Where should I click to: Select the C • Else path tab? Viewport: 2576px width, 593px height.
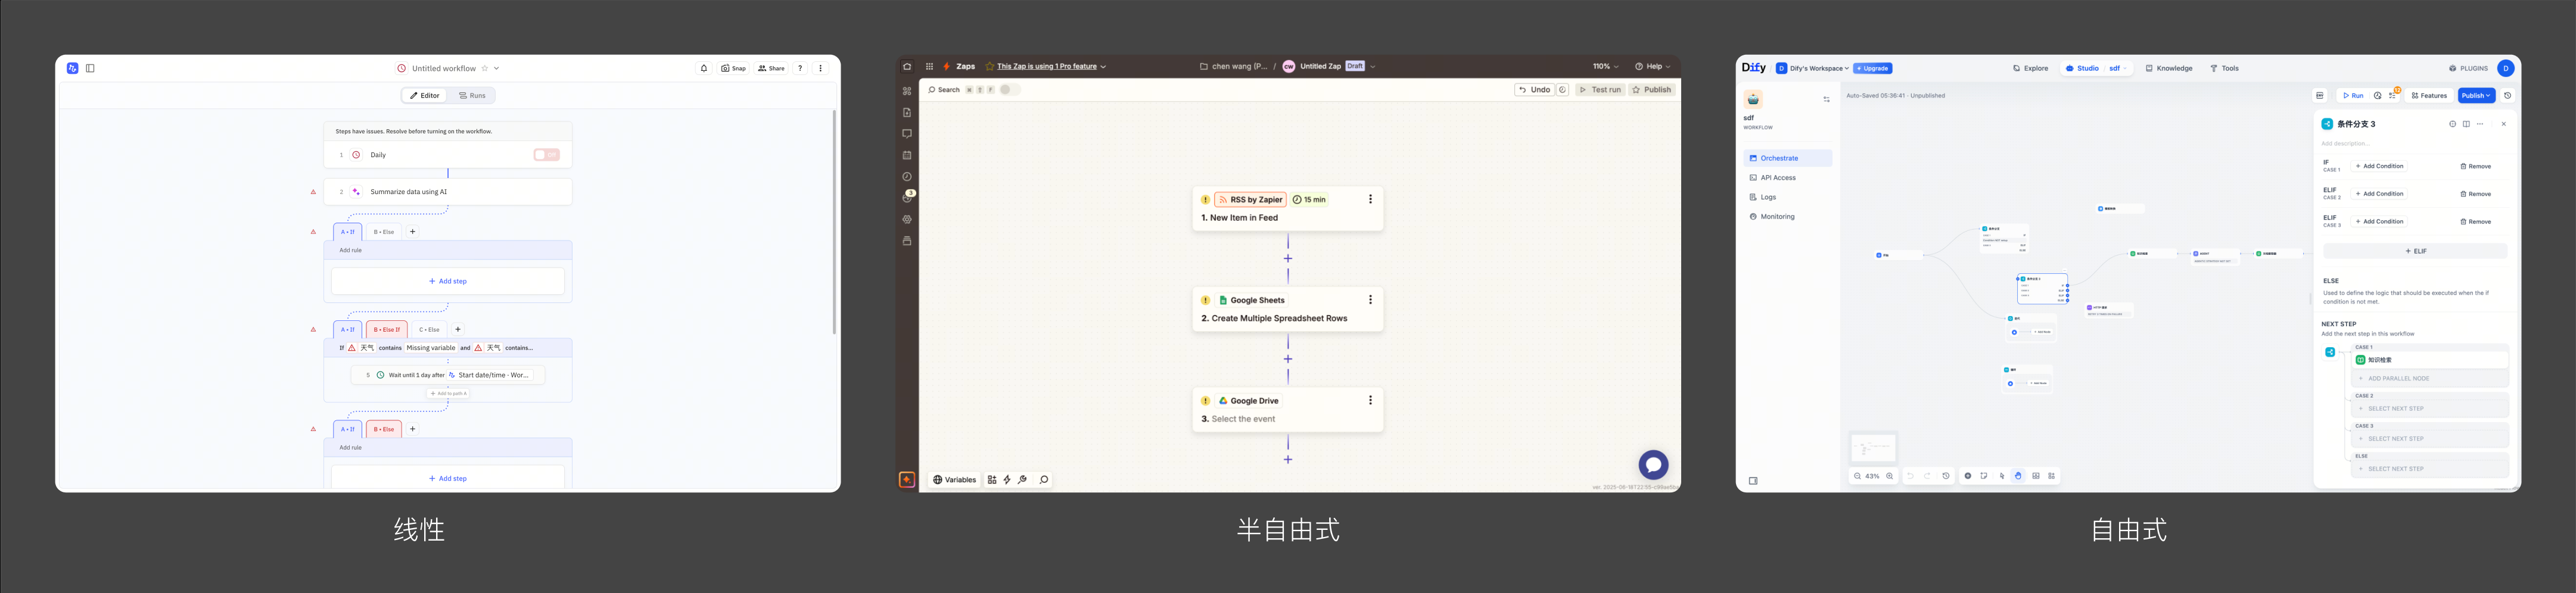click(x=429, y=329)
